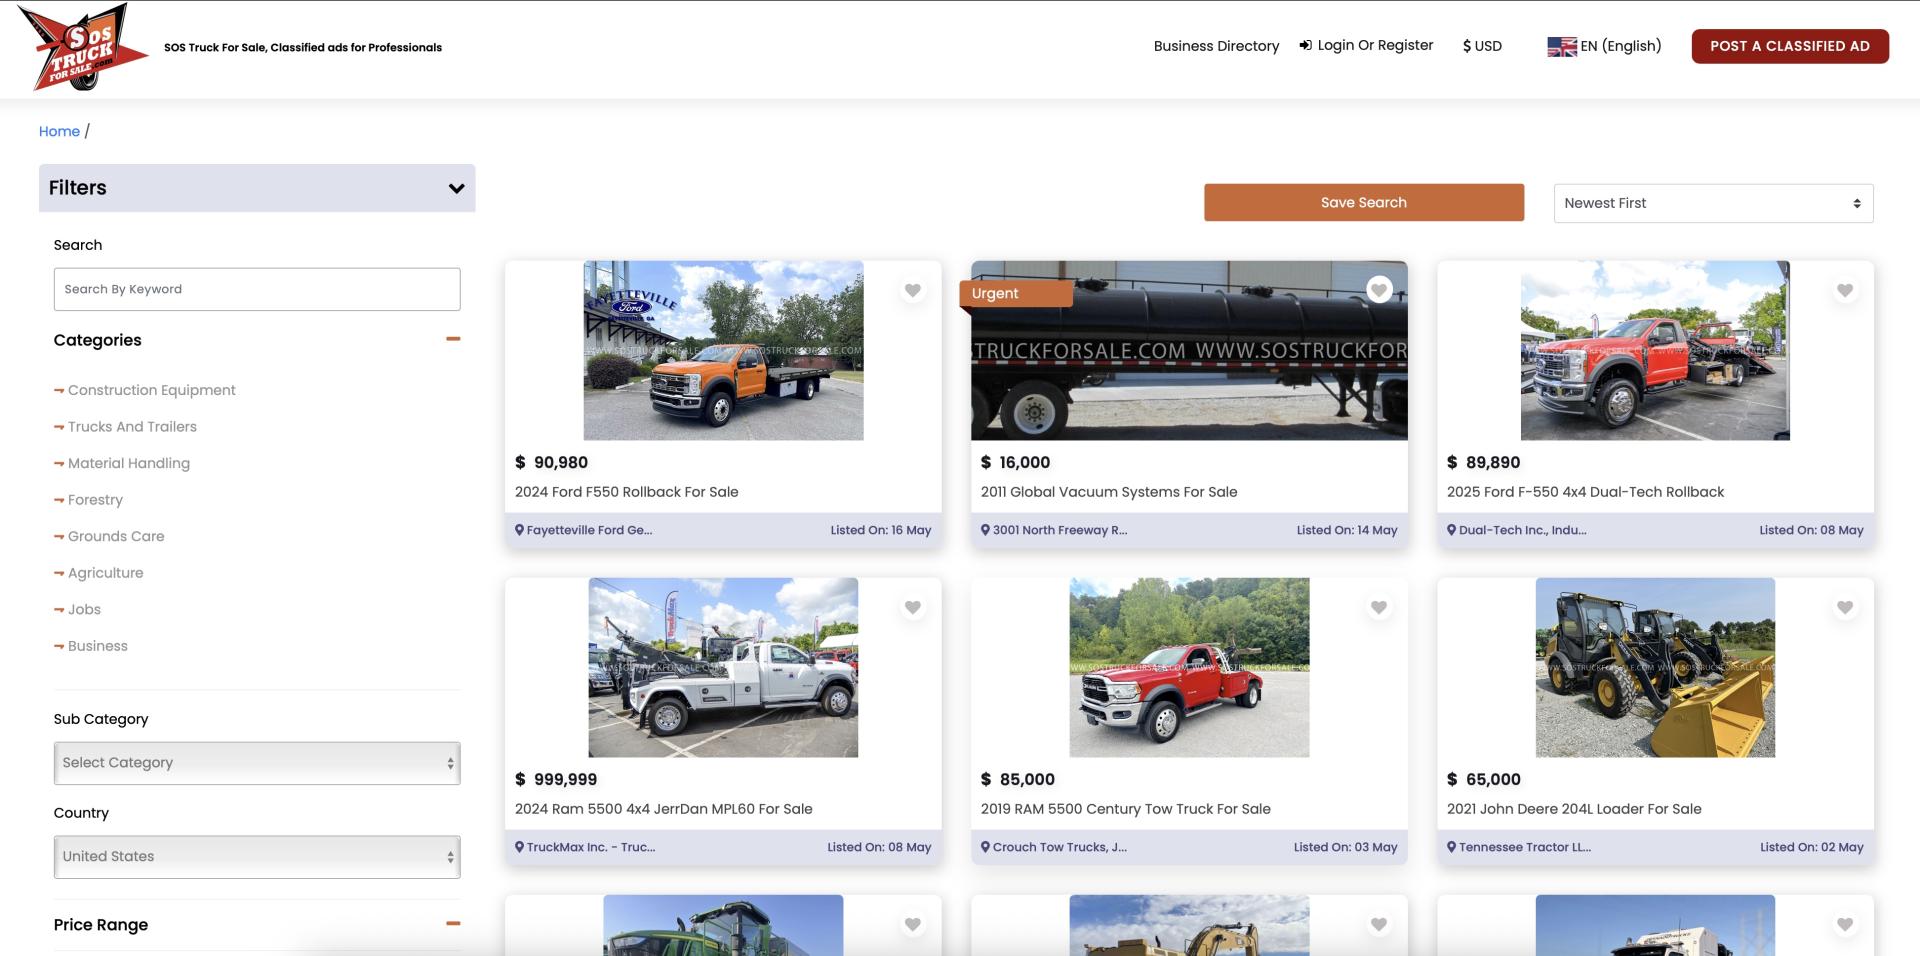Open 2011 Global Vacuum Systems For Sale title
Screen dimensions: 1920x956
[1109, 492]
